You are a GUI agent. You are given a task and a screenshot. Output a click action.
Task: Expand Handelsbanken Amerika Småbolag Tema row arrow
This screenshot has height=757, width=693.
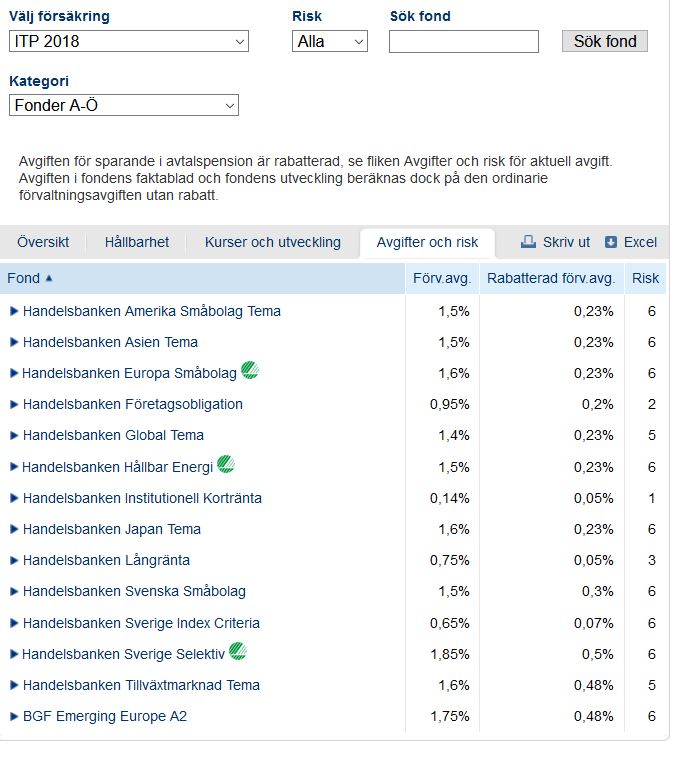tap(14, 311)
